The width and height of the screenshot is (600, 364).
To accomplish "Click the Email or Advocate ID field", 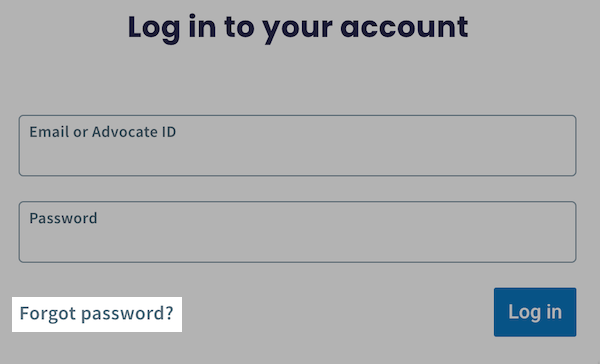I will click(x=297, y=145).
